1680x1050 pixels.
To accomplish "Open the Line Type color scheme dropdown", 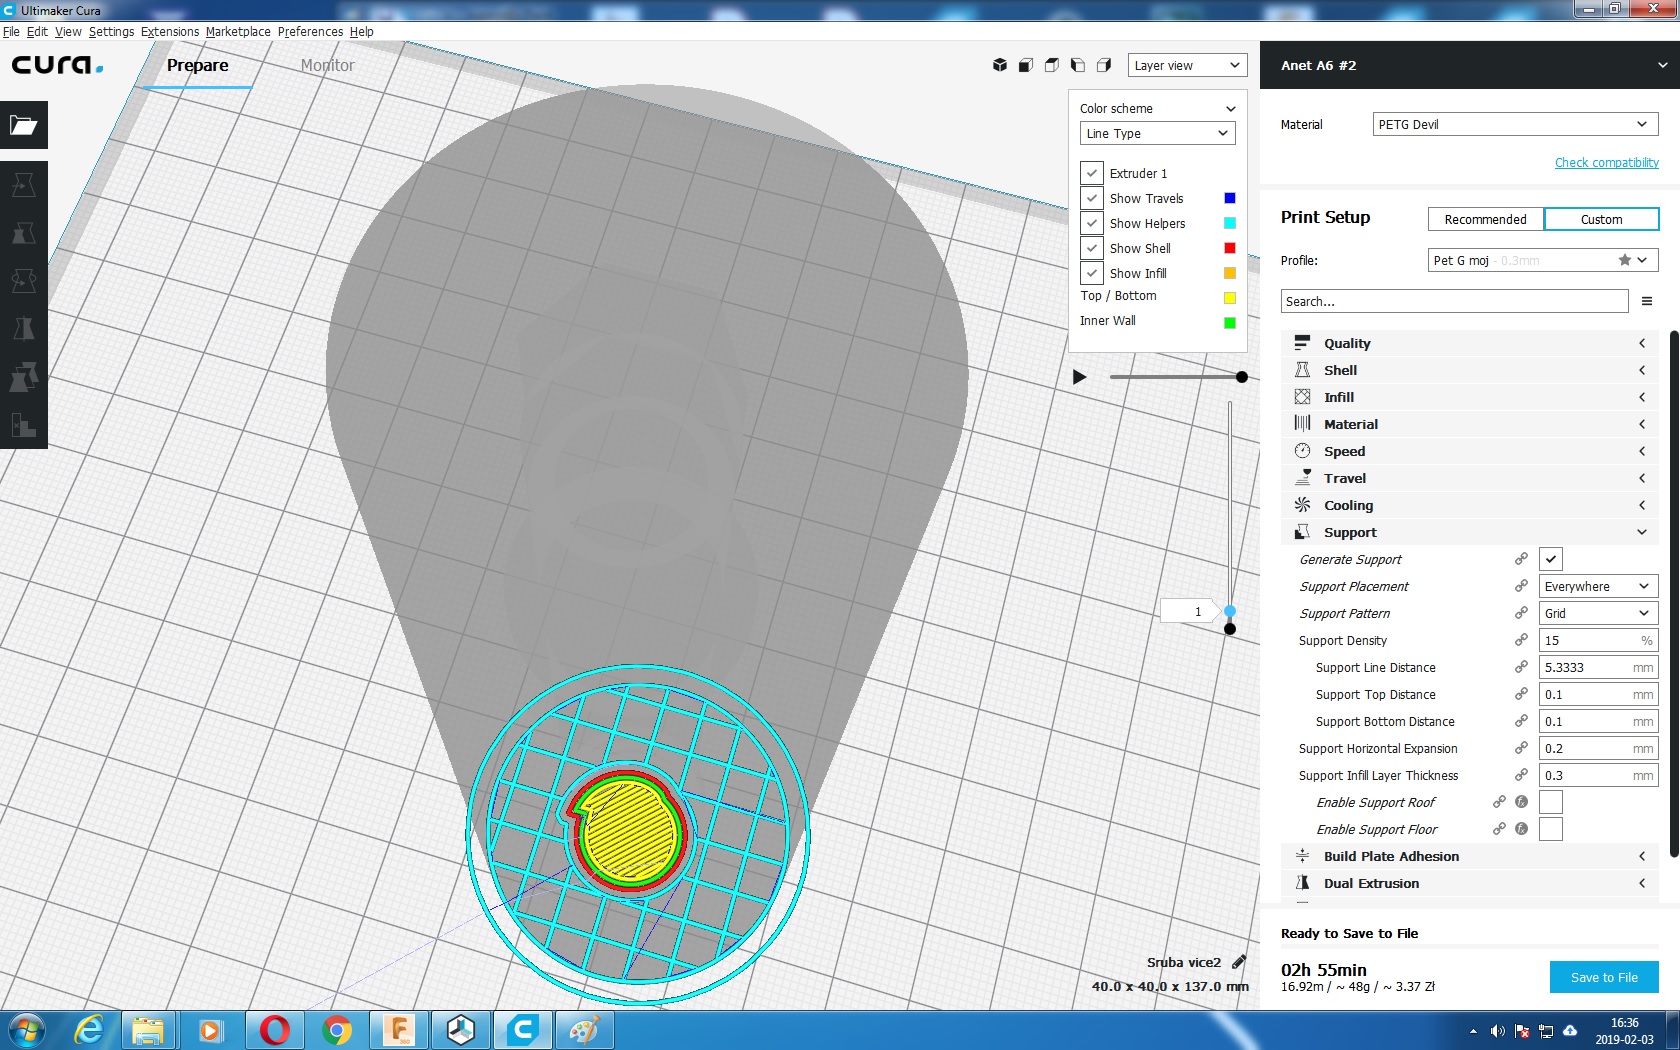I will click(x=1158, y=133).
